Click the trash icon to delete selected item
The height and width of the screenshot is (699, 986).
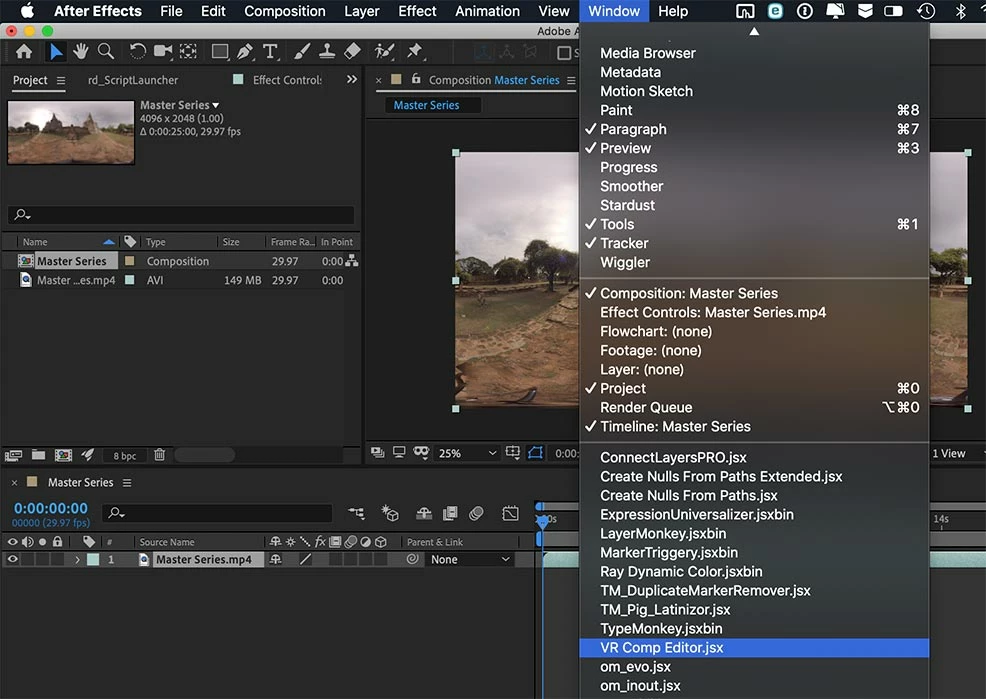[x=160, y=454]
